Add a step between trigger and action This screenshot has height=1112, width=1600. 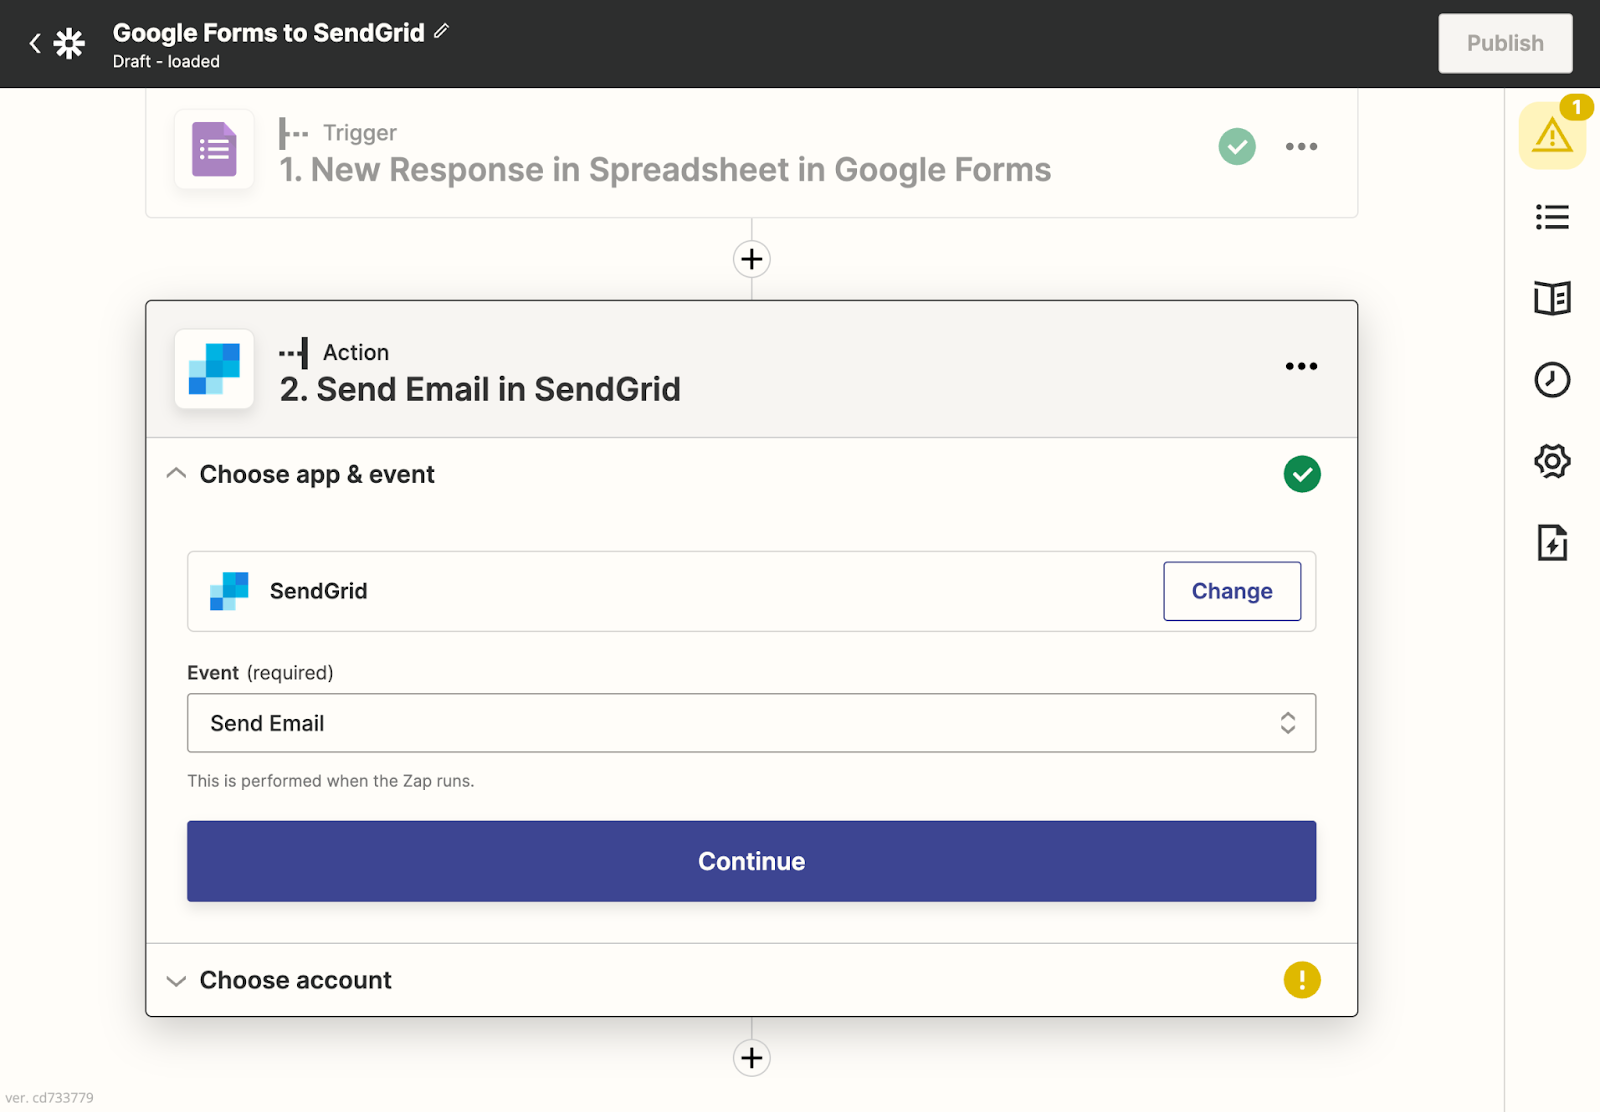click(x=752, y=259)
